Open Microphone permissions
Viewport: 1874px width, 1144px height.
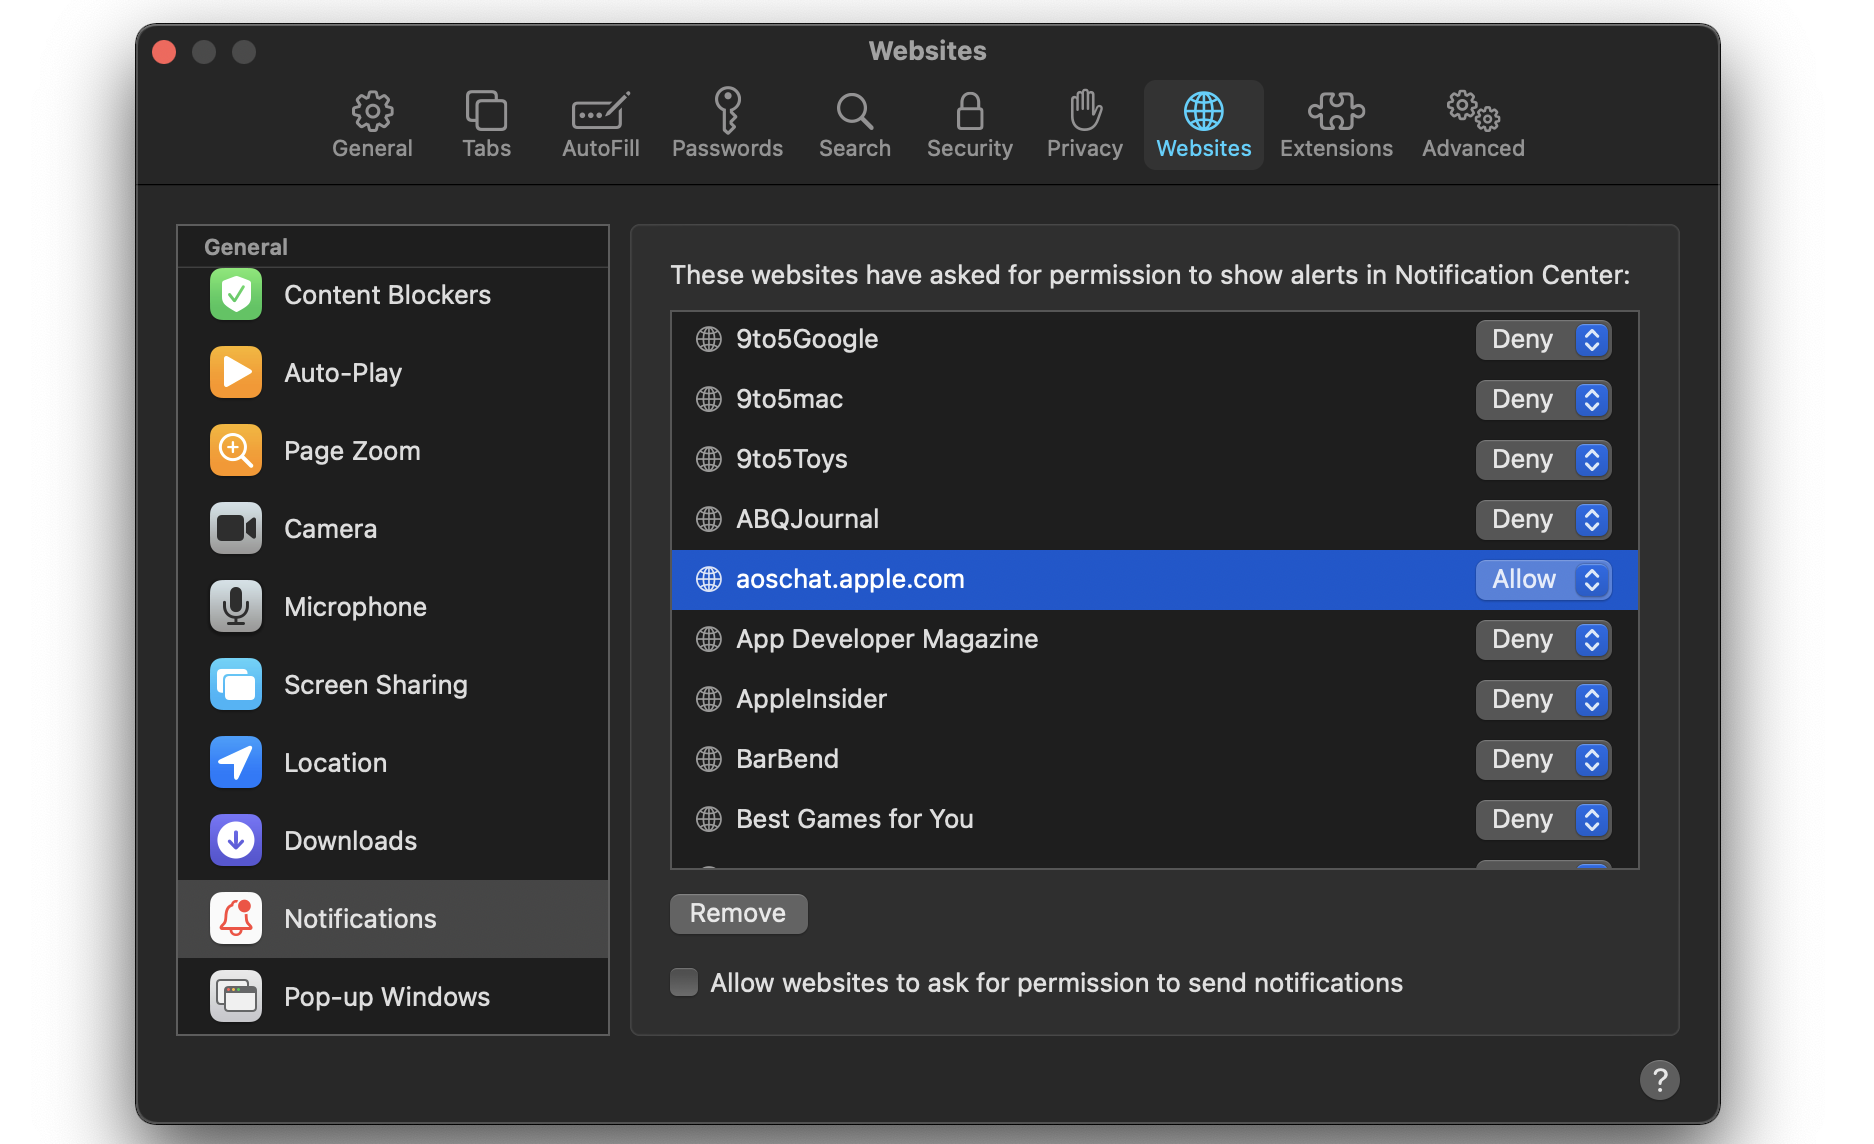point(355,607)
